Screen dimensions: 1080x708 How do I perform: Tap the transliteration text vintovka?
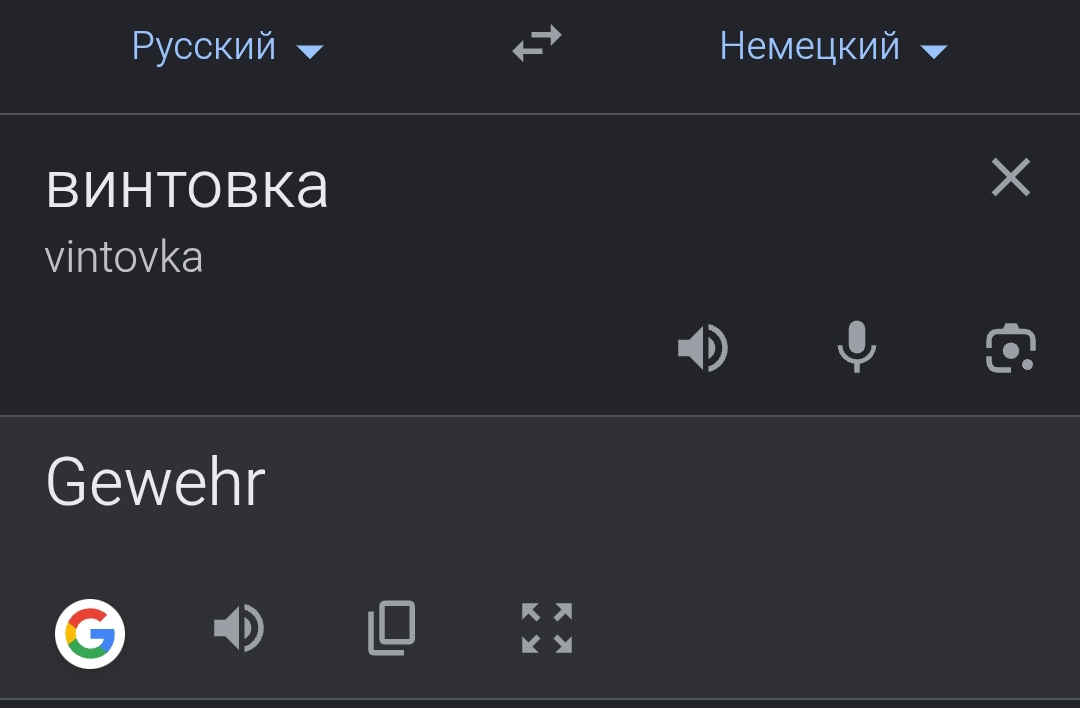(124, 258)
